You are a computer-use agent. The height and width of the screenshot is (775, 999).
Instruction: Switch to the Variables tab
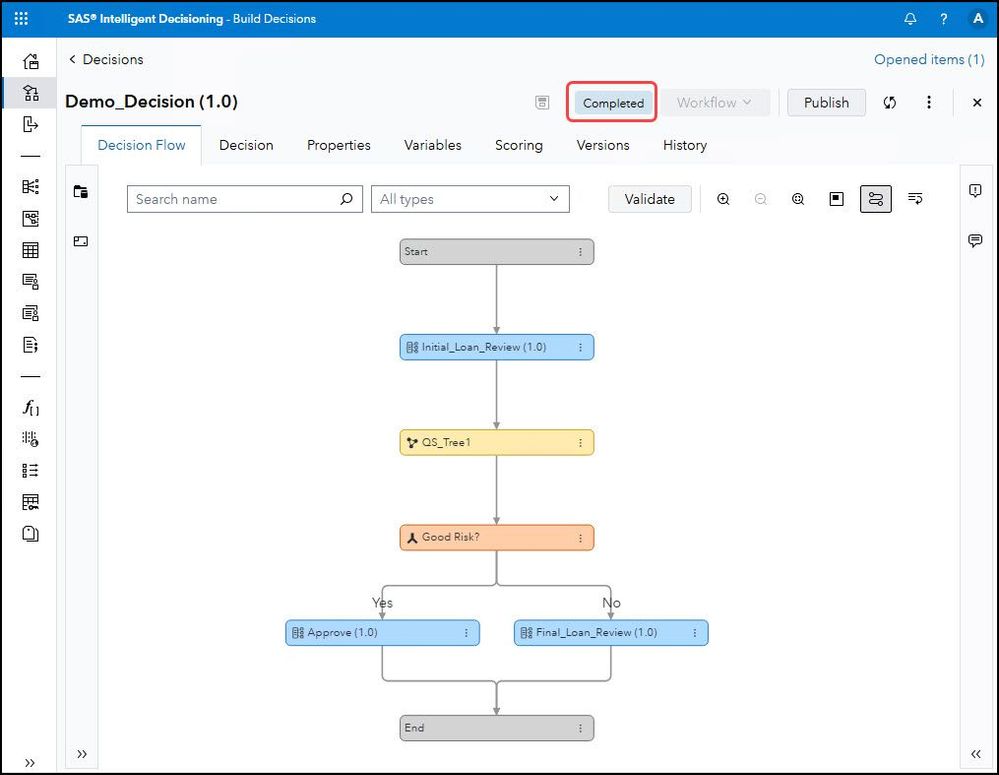click(433, 145)
